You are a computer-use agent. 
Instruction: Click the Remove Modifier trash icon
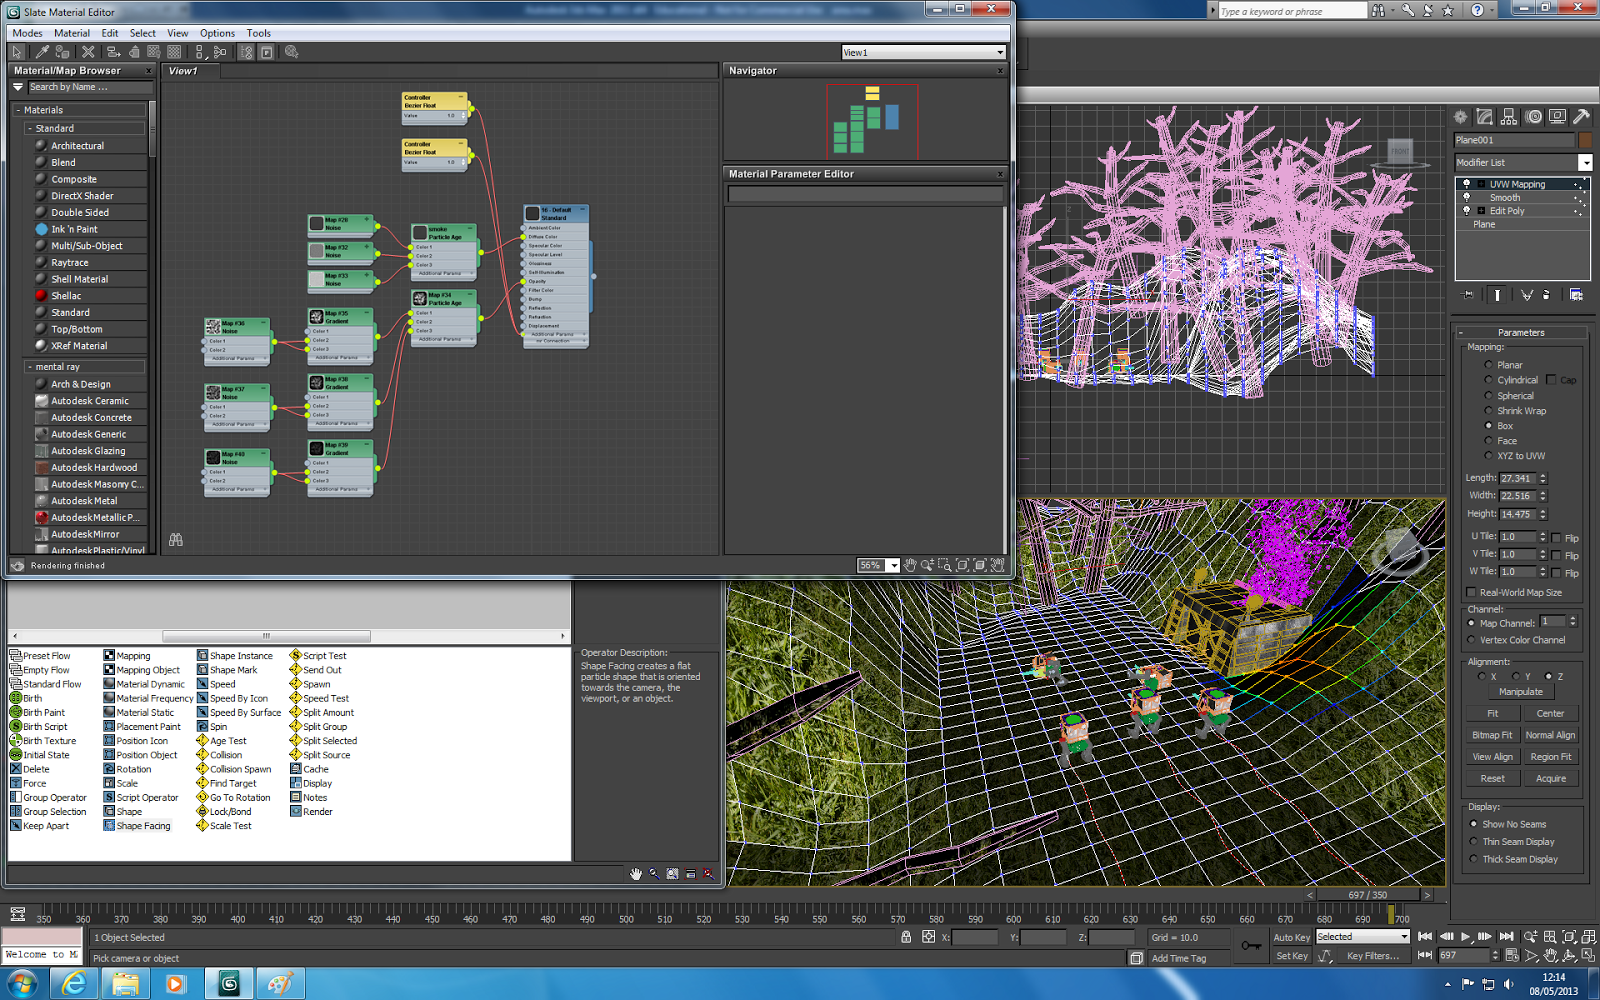pos(1547,295)
